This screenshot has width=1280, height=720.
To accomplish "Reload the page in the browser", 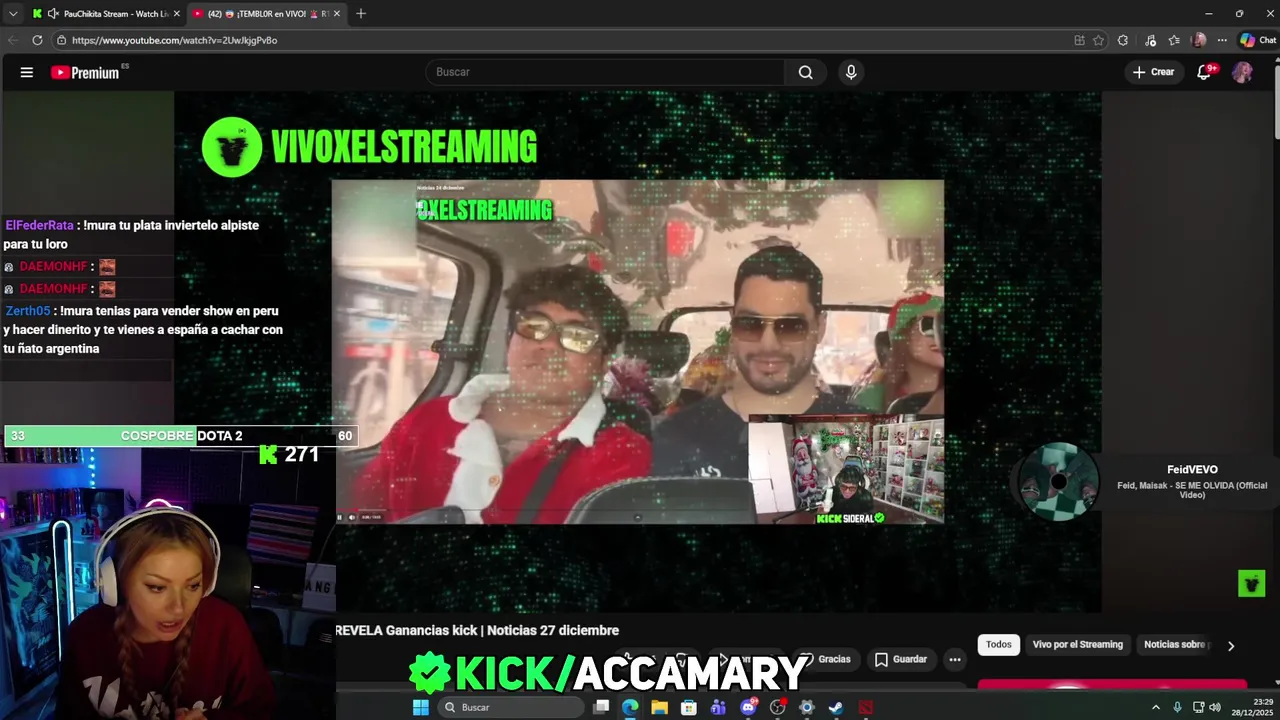I will pyautogui.click(x=37, y=40).
